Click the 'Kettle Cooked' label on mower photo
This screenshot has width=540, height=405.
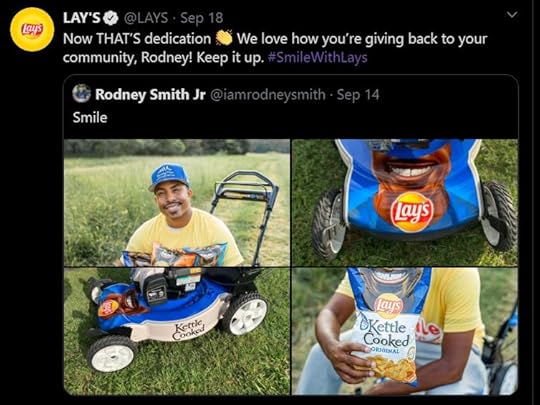(x=189, y=330)
